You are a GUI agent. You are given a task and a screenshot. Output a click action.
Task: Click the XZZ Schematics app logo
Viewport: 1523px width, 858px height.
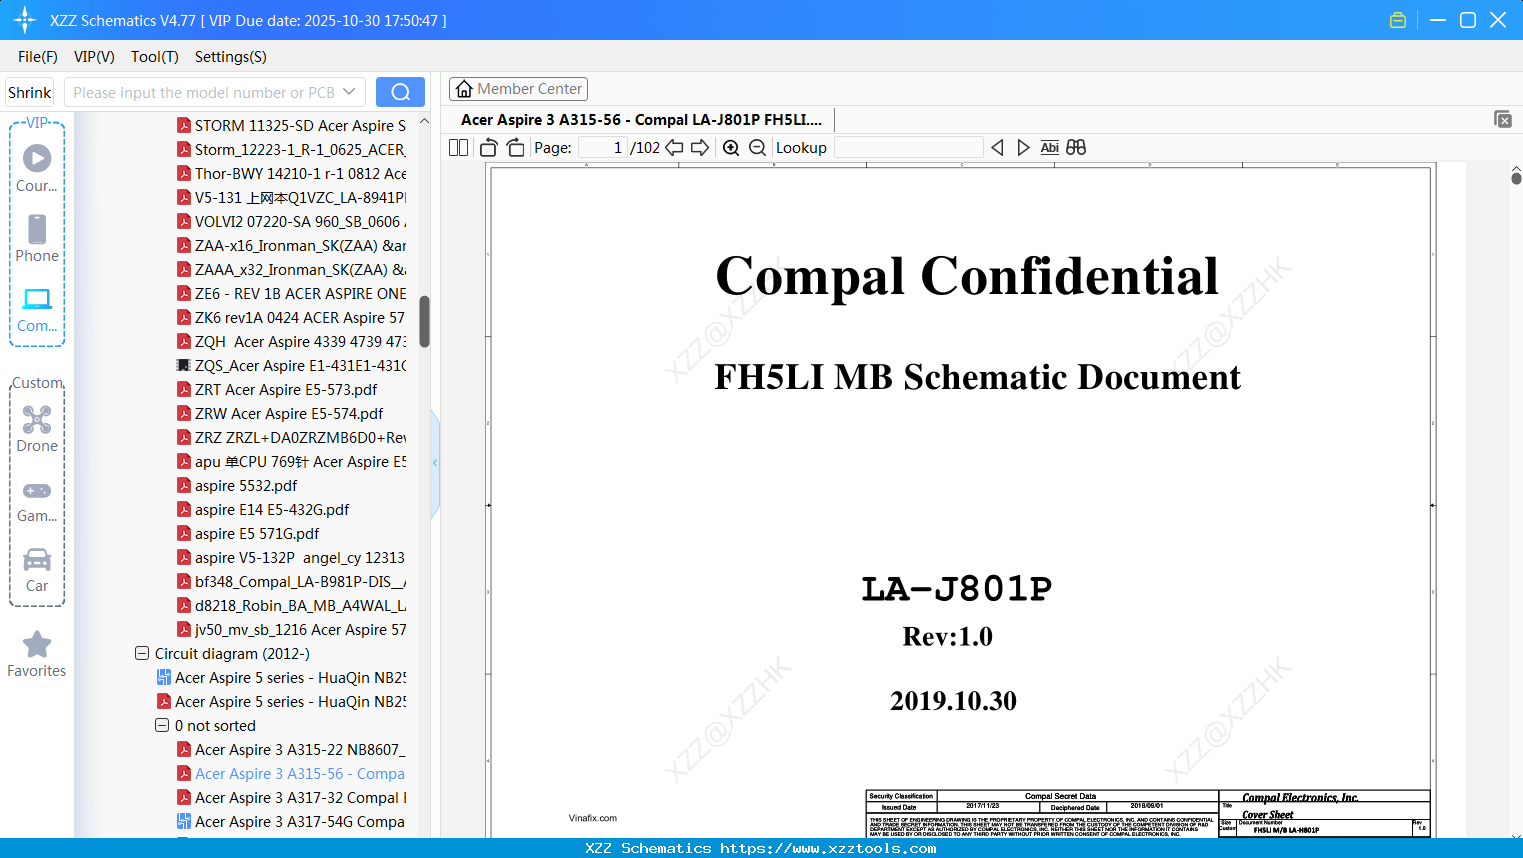(24, 20)
